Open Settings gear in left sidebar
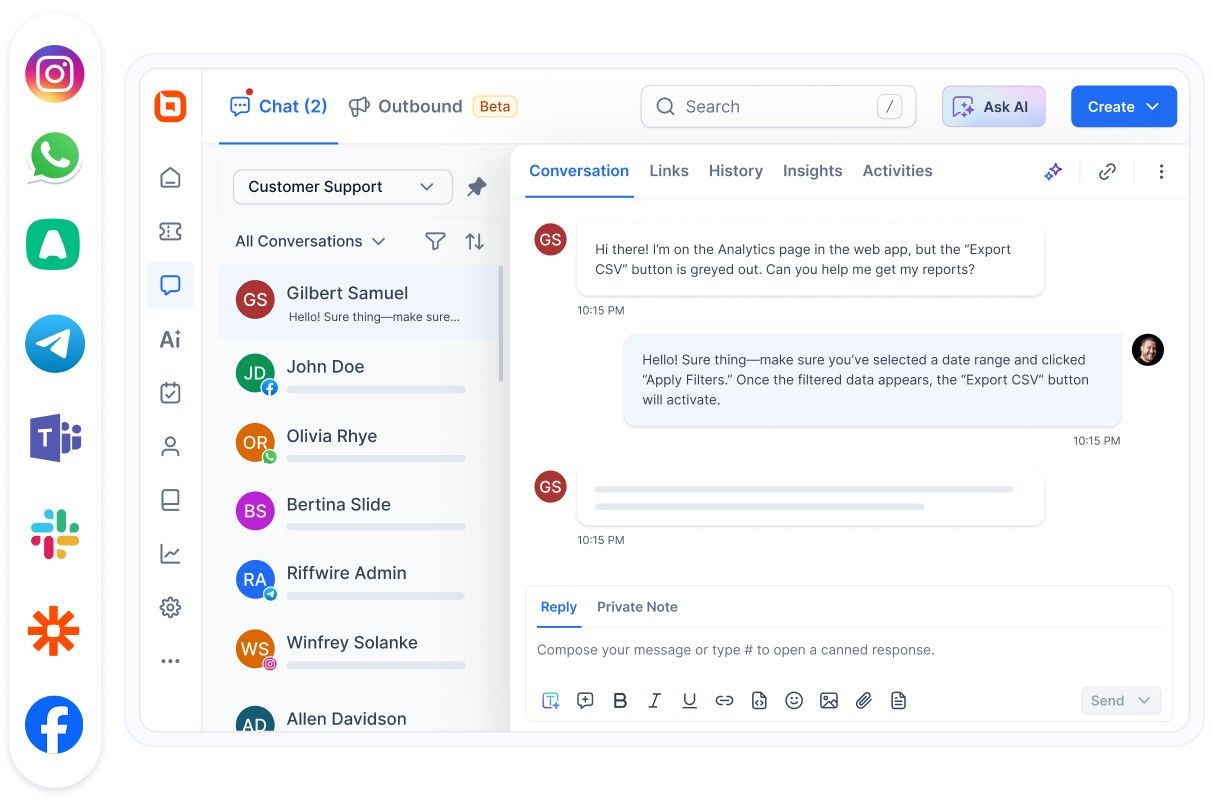This screenshot has height=800, width=1210. [x=171, y=607]
